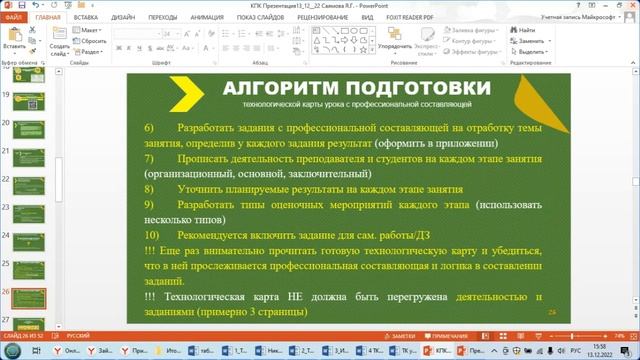
Task: Toggle bulleted list
Action: coord(226,34)
